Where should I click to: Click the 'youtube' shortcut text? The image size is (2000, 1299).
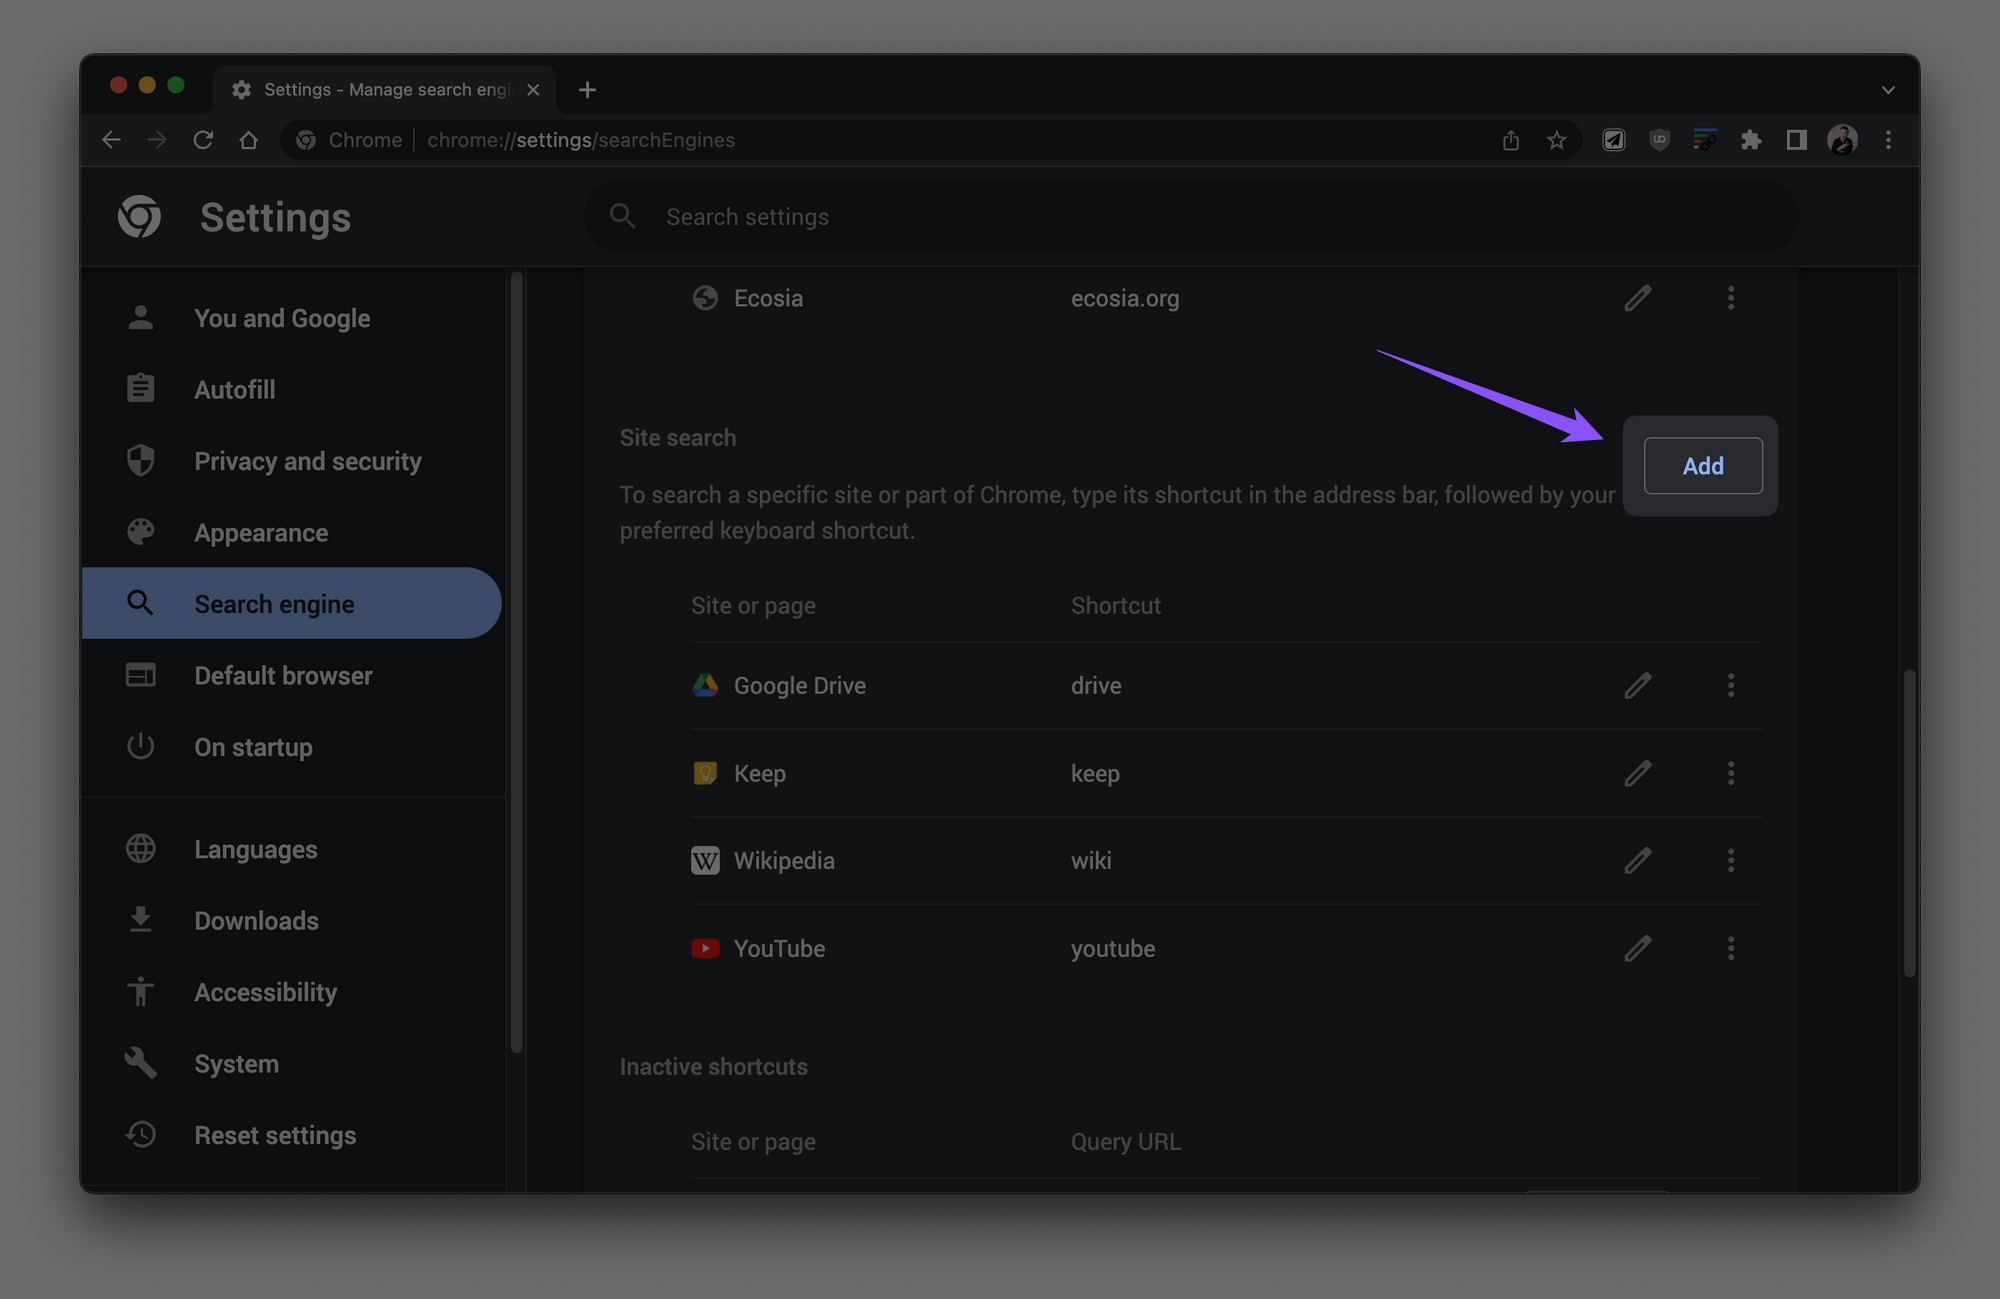[x=1113, y=949]
